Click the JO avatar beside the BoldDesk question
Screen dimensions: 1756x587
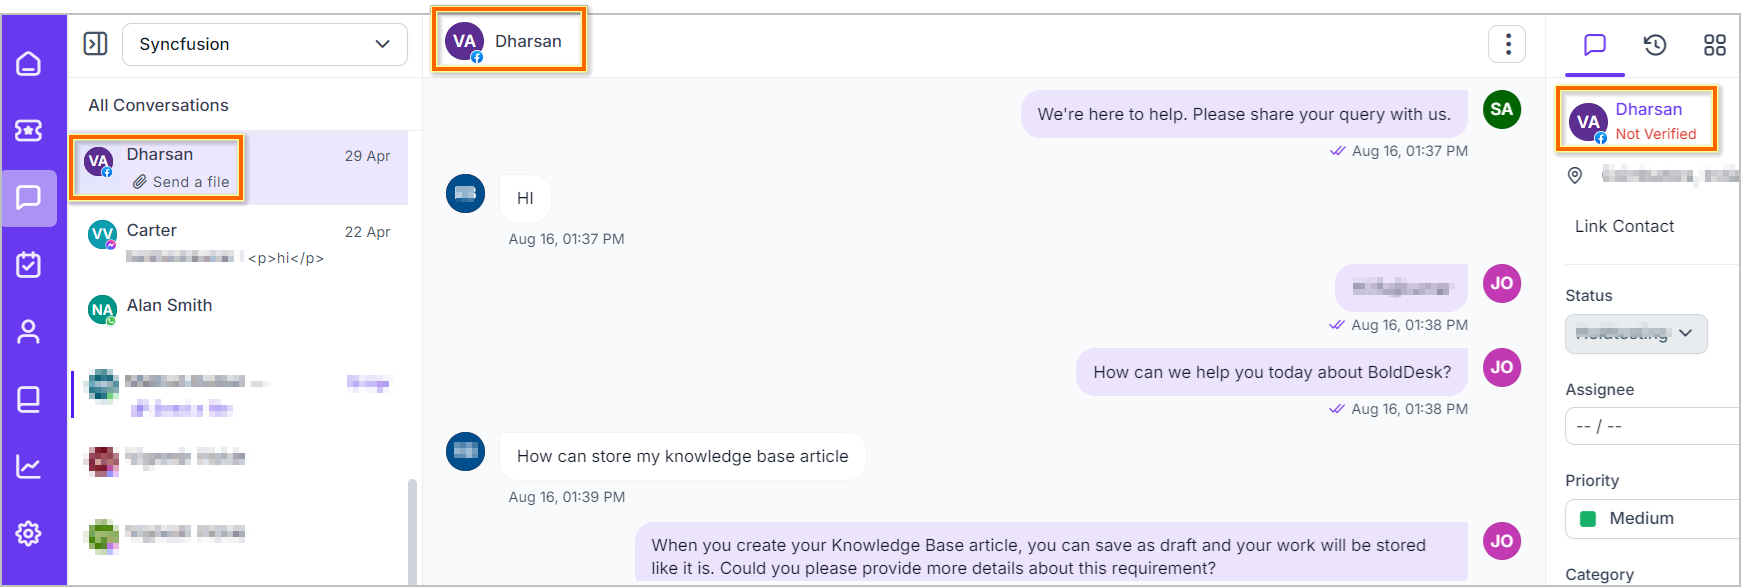(1501, 367)
